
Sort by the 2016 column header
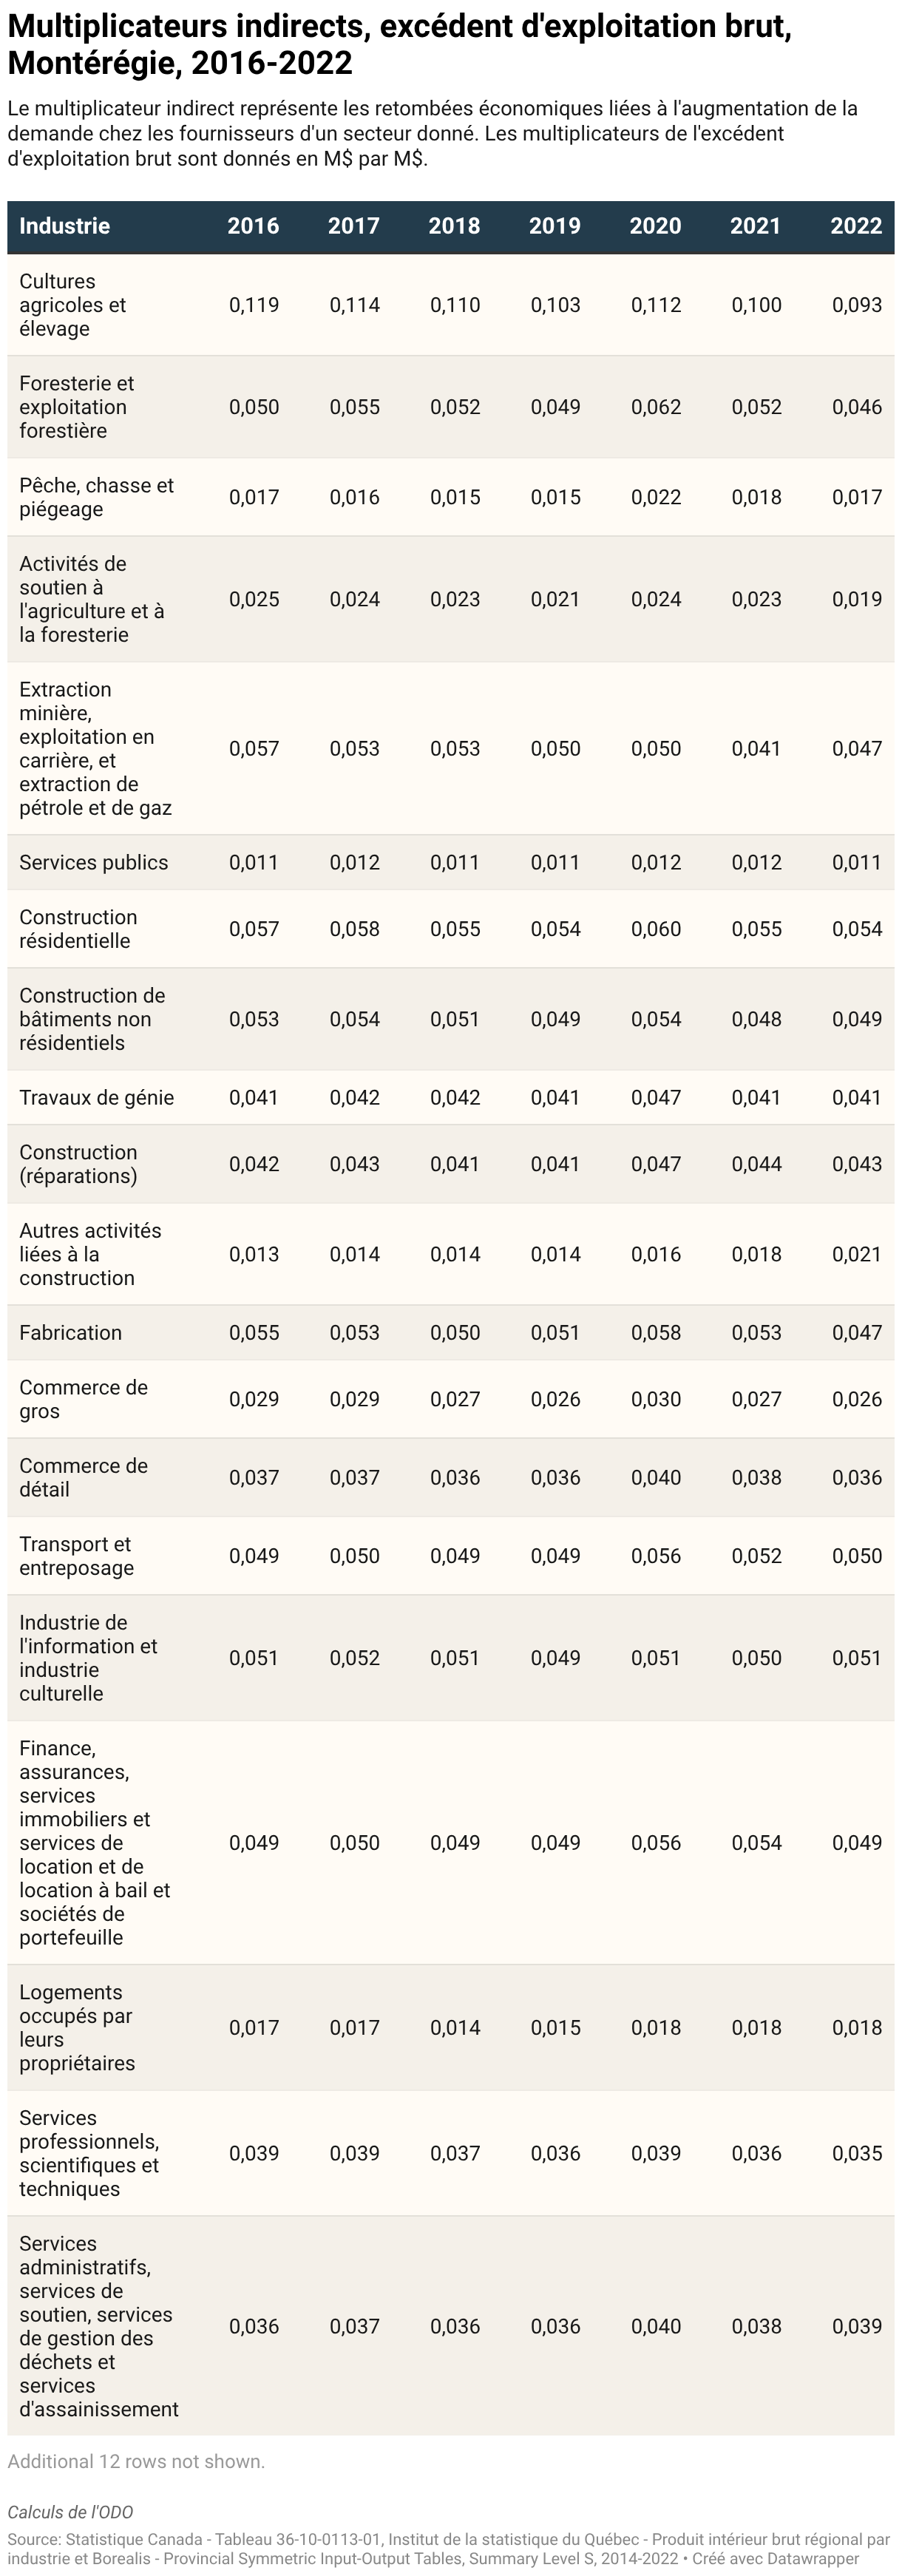click(x=253, y=226)
